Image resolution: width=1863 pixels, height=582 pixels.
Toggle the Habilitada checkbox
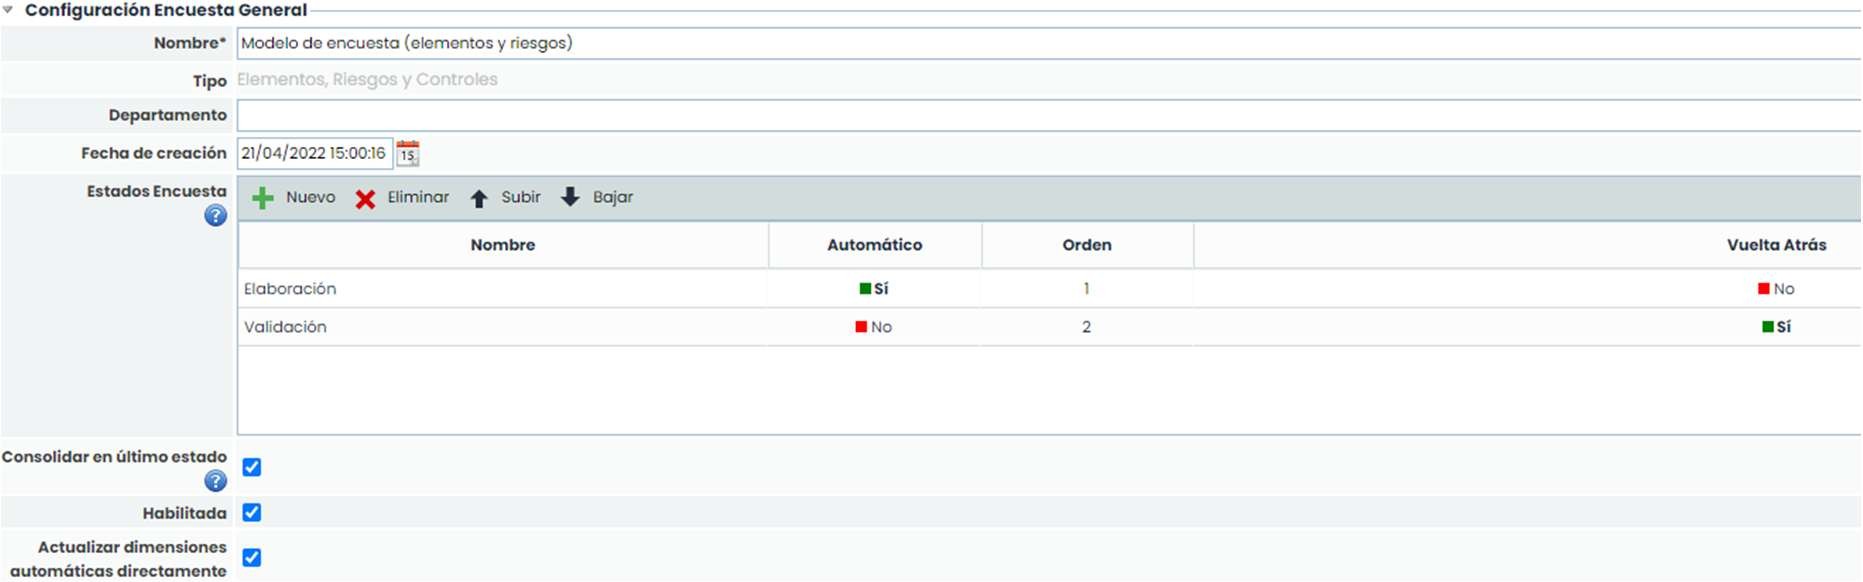[252, 513]
